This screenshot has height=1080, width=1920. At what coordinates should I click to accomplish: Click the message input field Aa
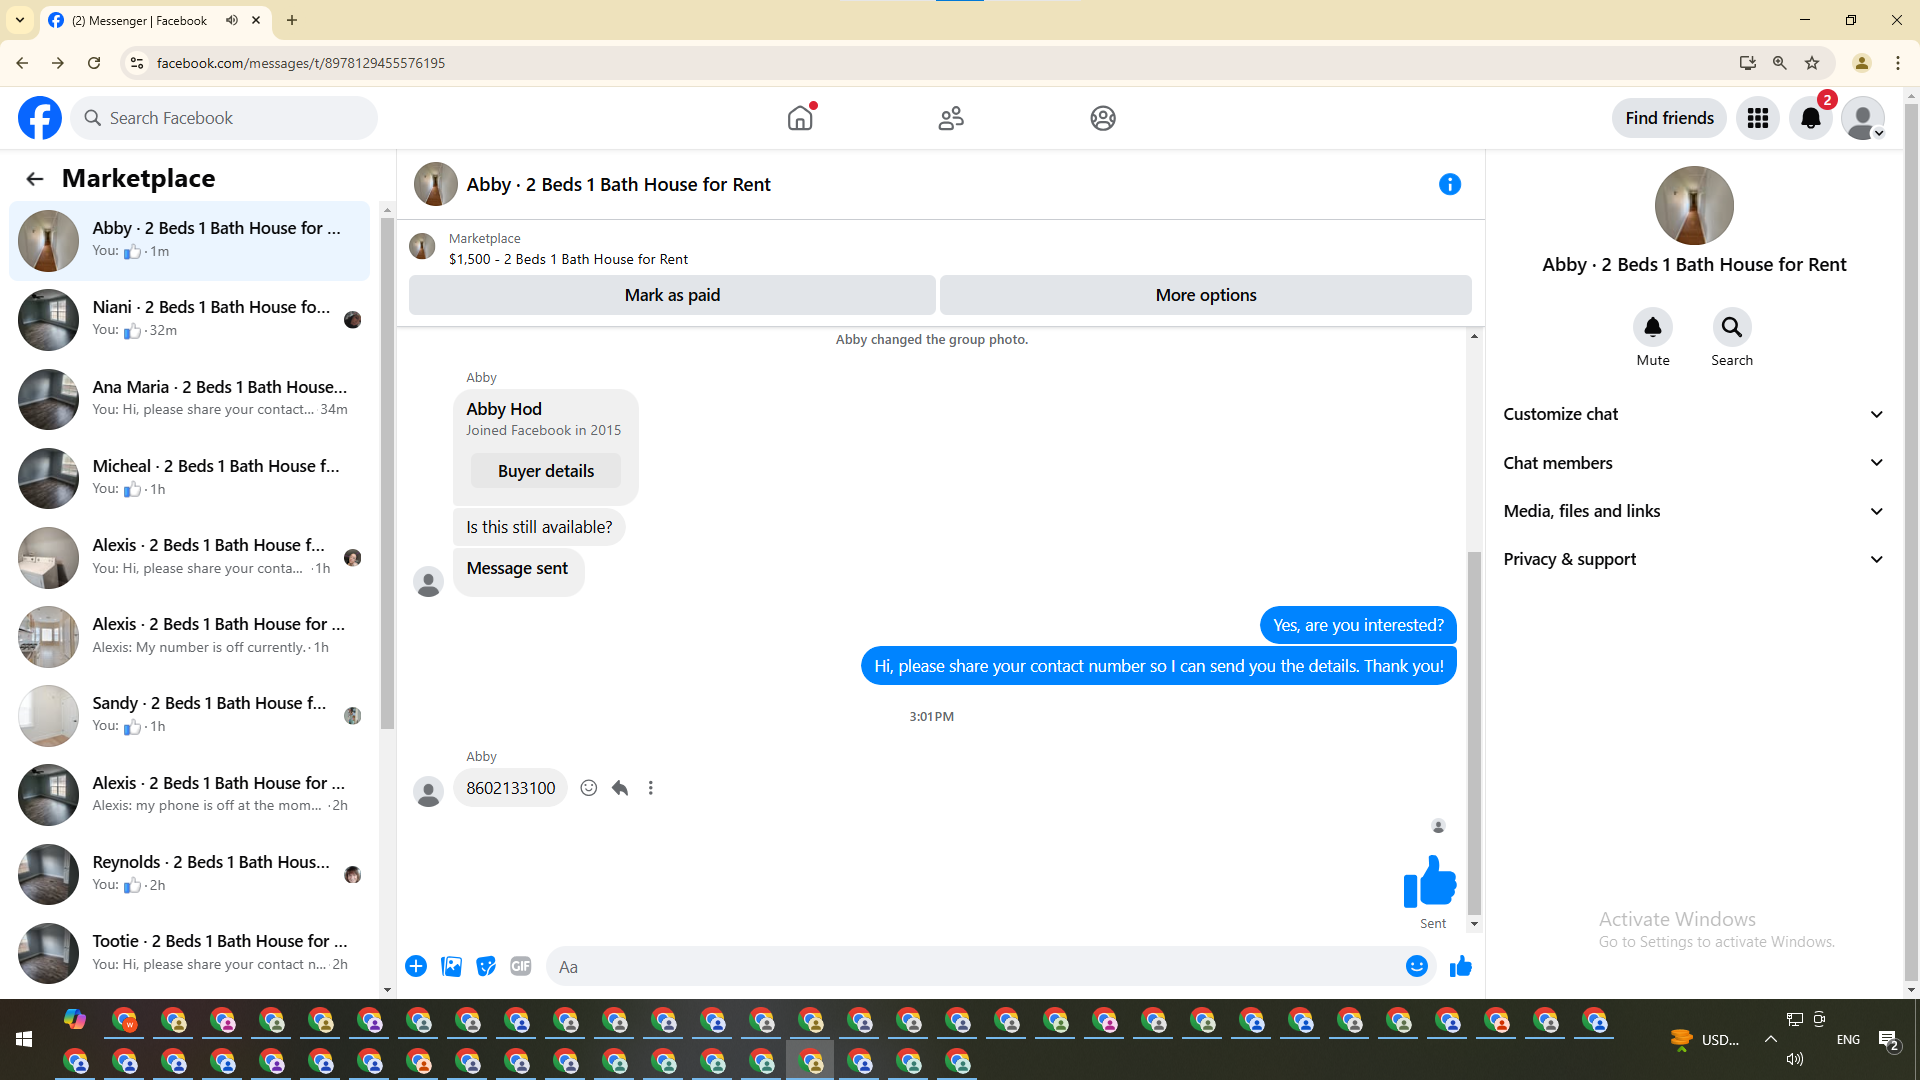pos(975,967)
